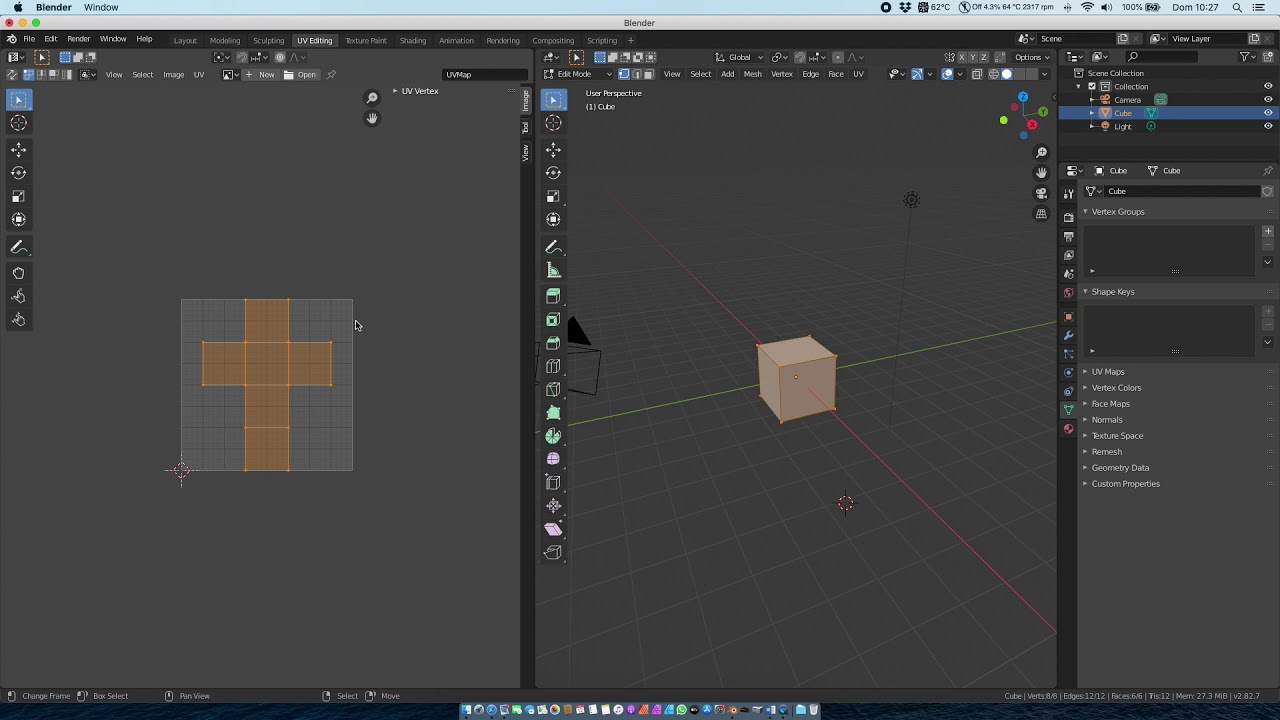1280x720 pixels.
Task: Click the New image button
Action: click(x=261, y=75)
